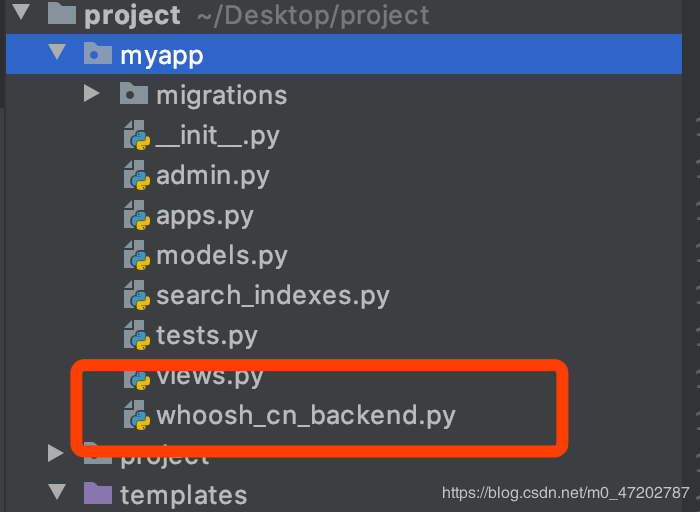Click the Python icon beside tests.py
The image size is (700, 512).
[x=136, y=335]
